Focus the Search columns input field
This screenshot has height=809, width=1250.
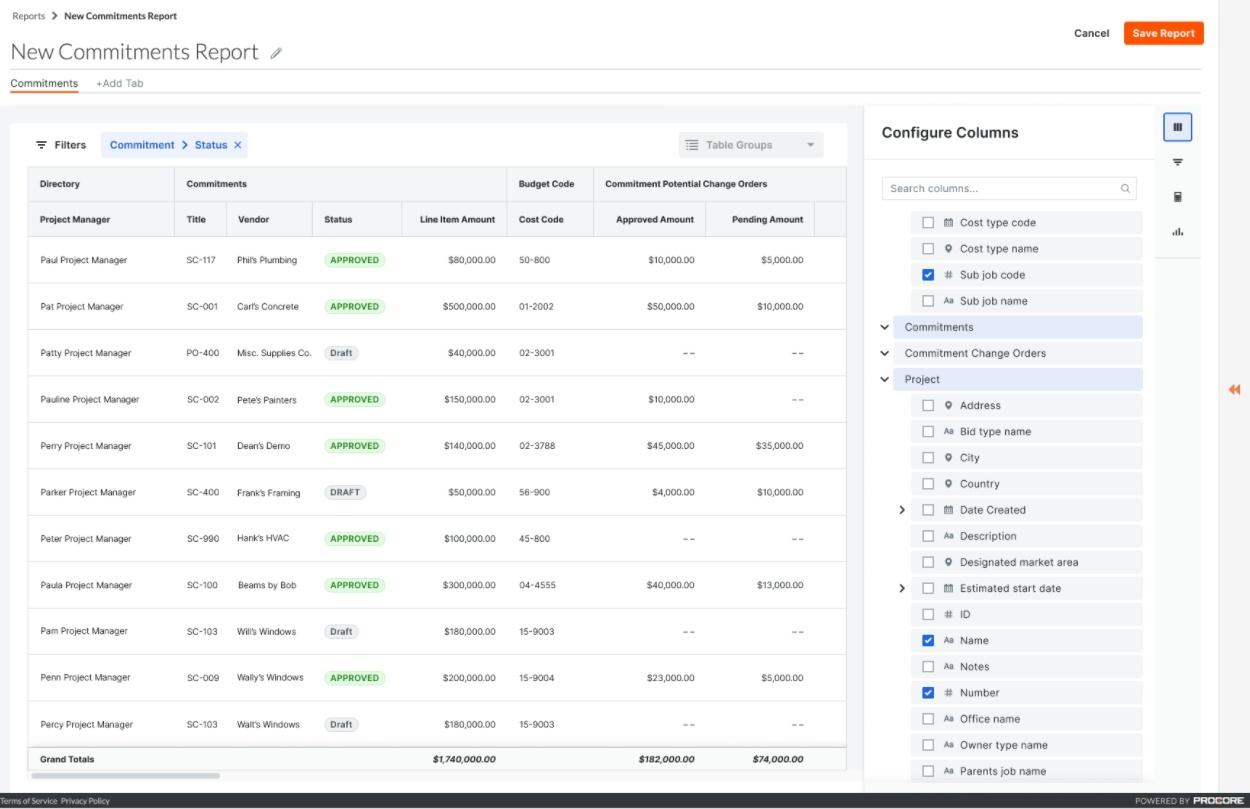(1010, 188)
